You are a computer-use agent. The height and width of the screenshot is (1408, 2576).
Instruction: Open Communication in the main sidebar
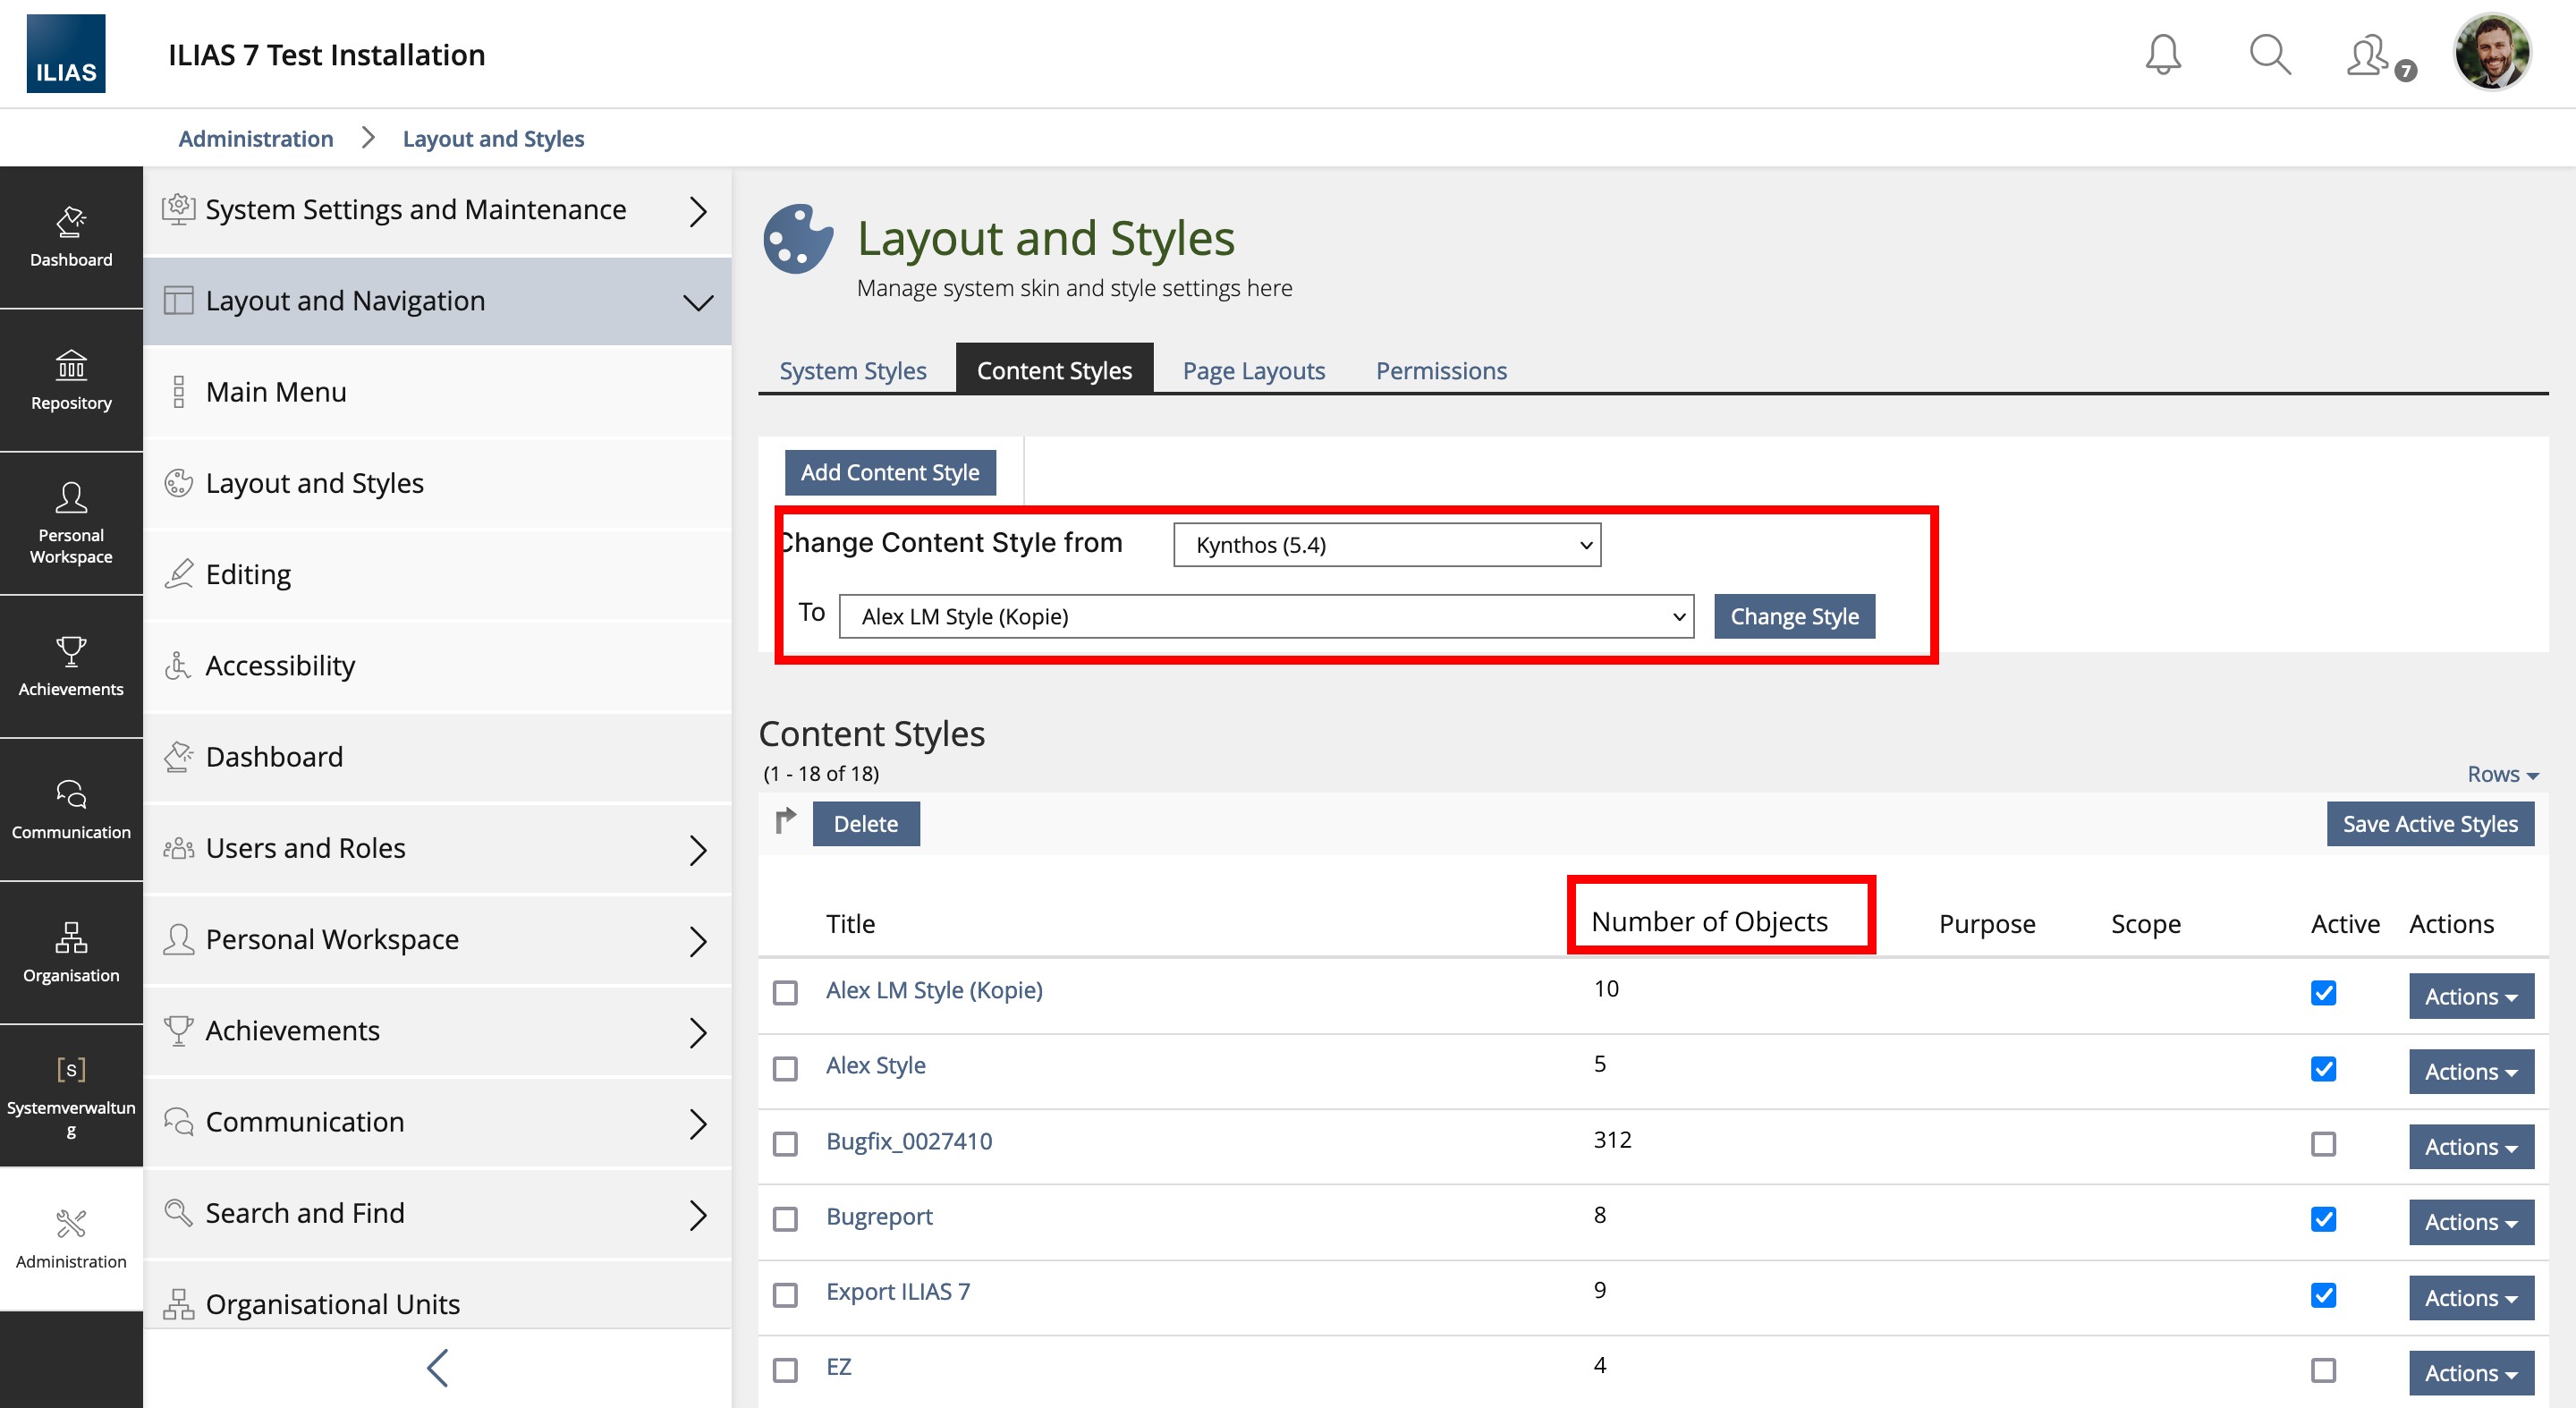(71, 809)
